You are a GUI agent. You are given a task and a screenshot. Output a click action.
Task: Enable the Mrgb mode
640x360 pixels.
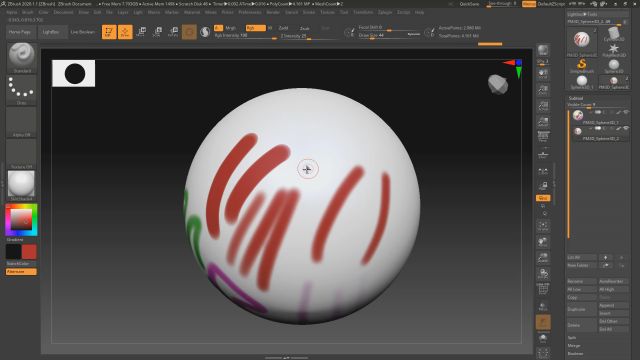(231, 28)
